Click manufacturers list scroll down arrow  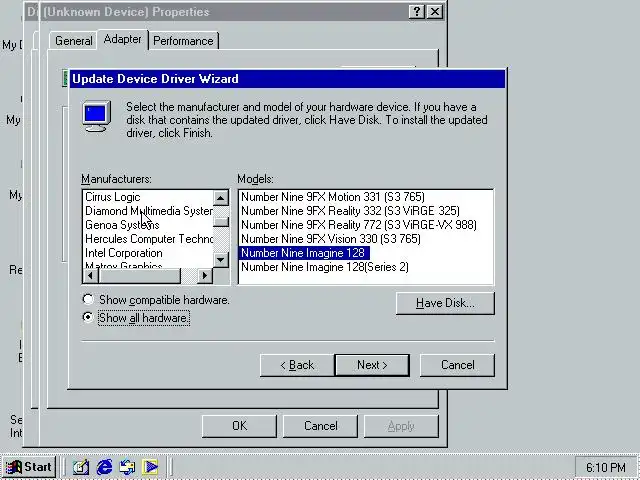[x=220, y=259]
